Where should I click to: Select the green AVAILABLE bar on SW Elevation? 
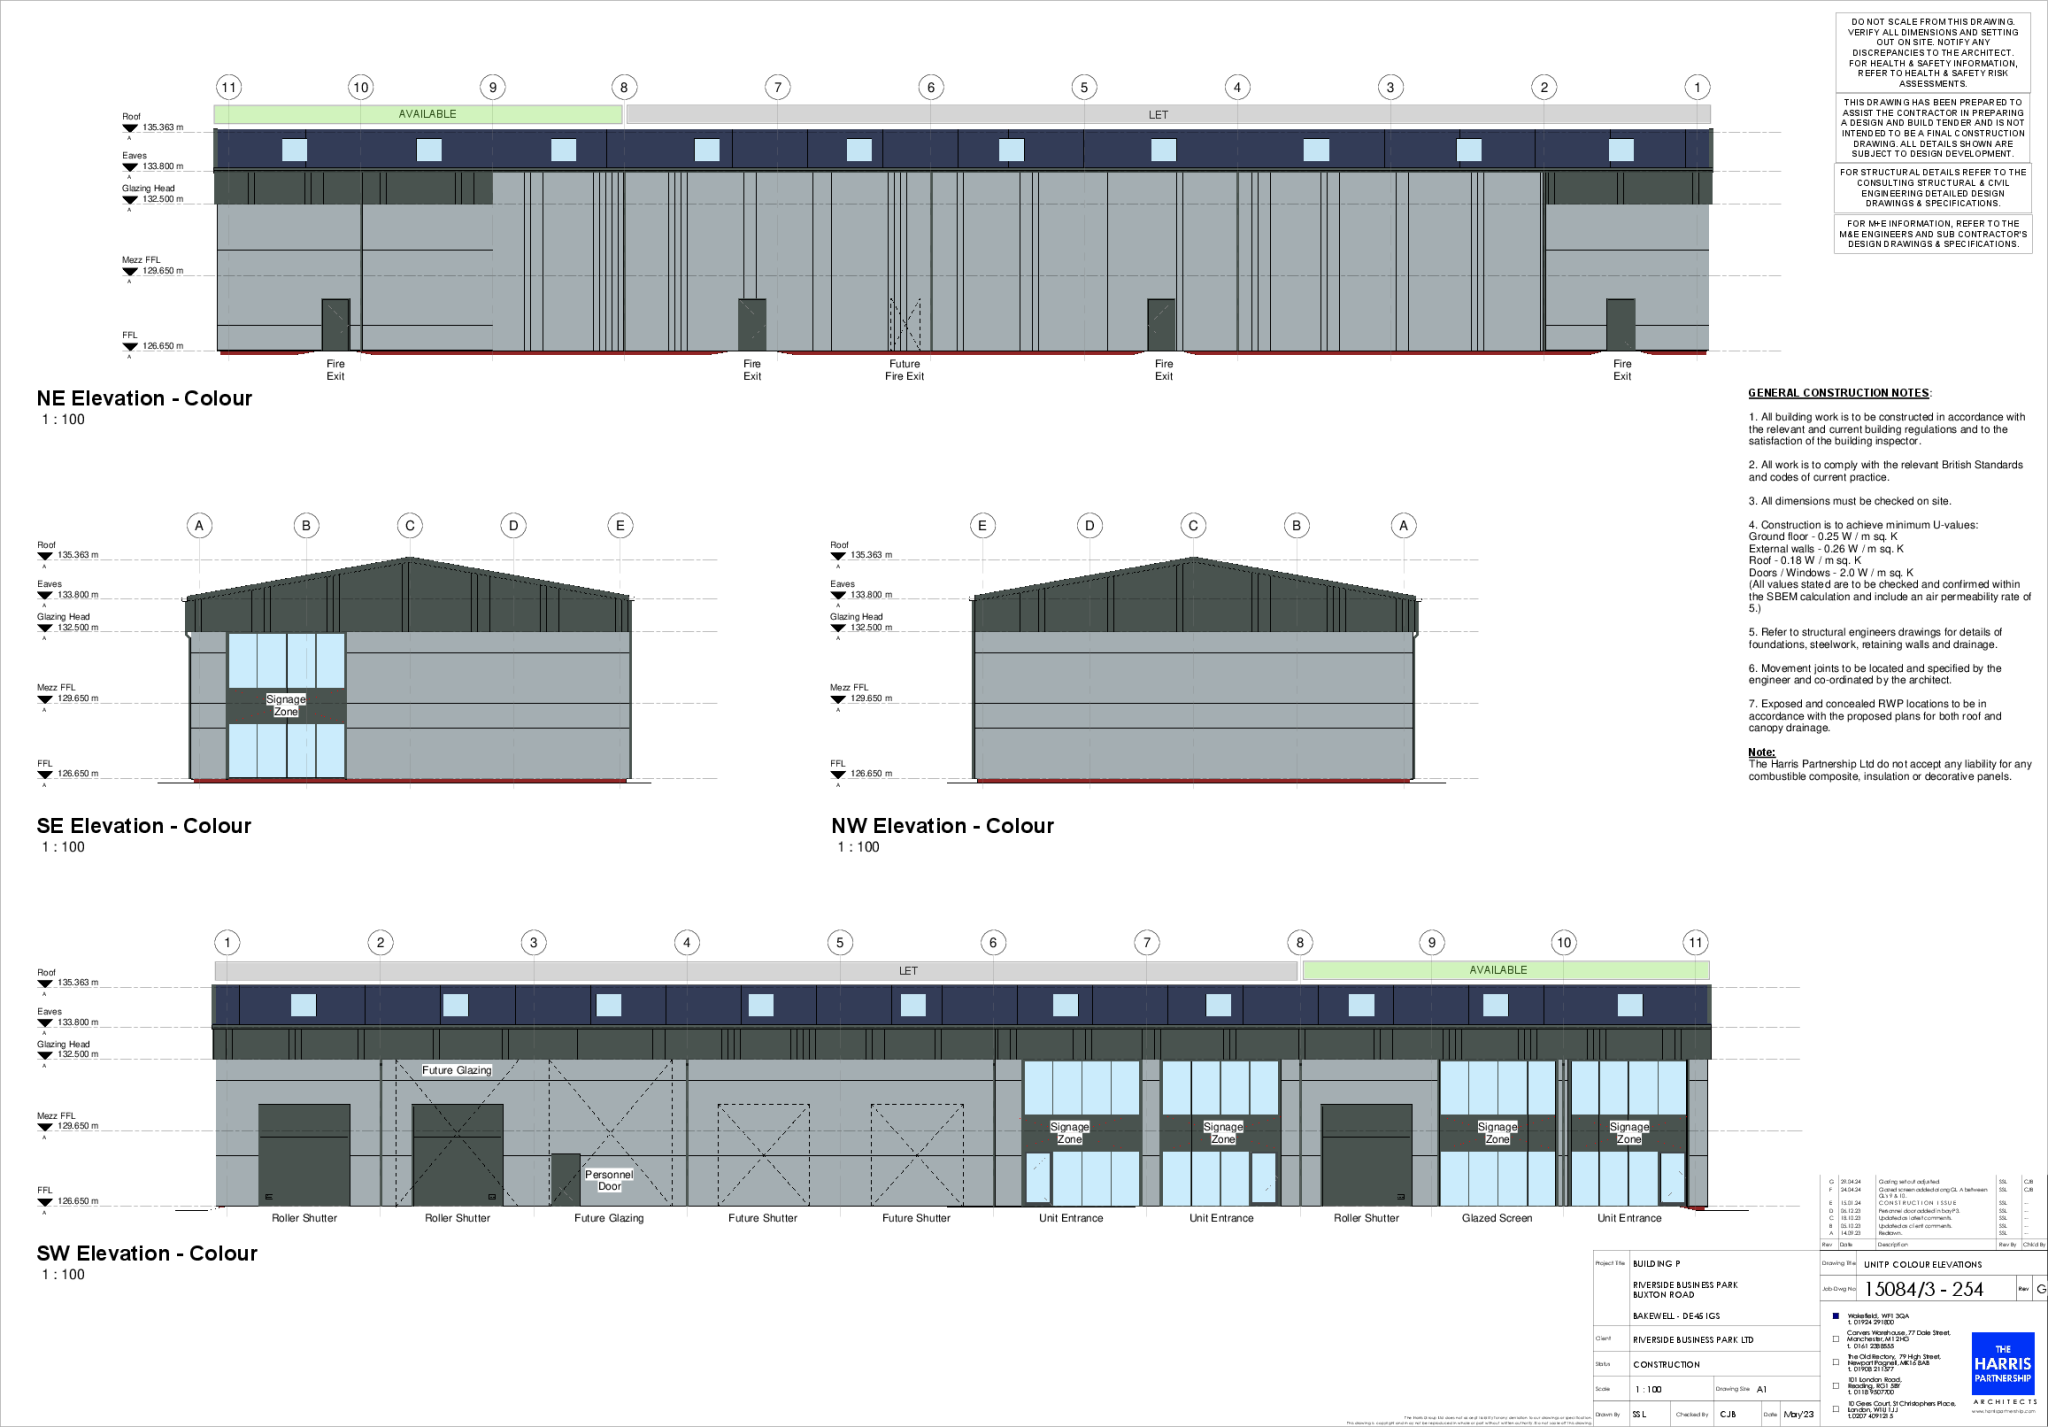(1505, 970)
